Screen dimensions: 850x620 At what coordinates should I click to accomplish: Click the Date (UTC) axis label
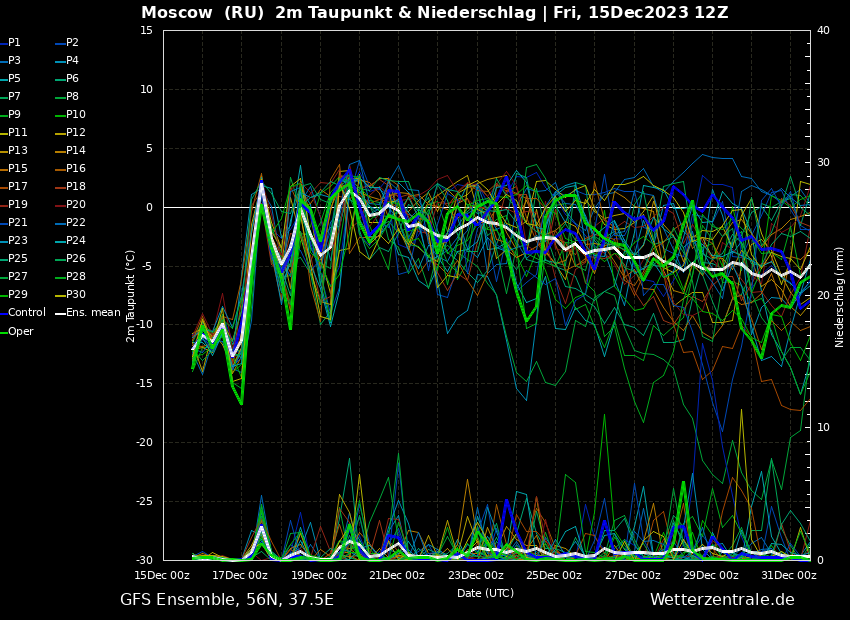click(485, 593)
